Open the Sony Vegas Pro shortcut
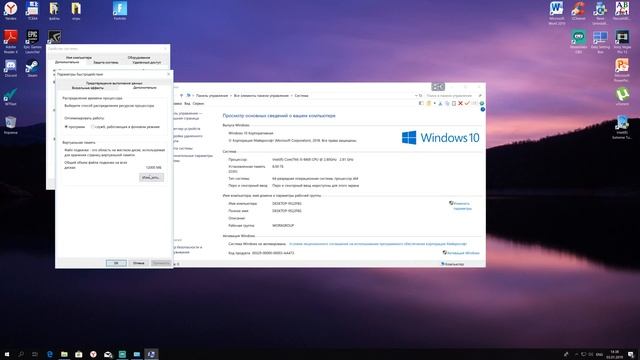 click(622, 42)
